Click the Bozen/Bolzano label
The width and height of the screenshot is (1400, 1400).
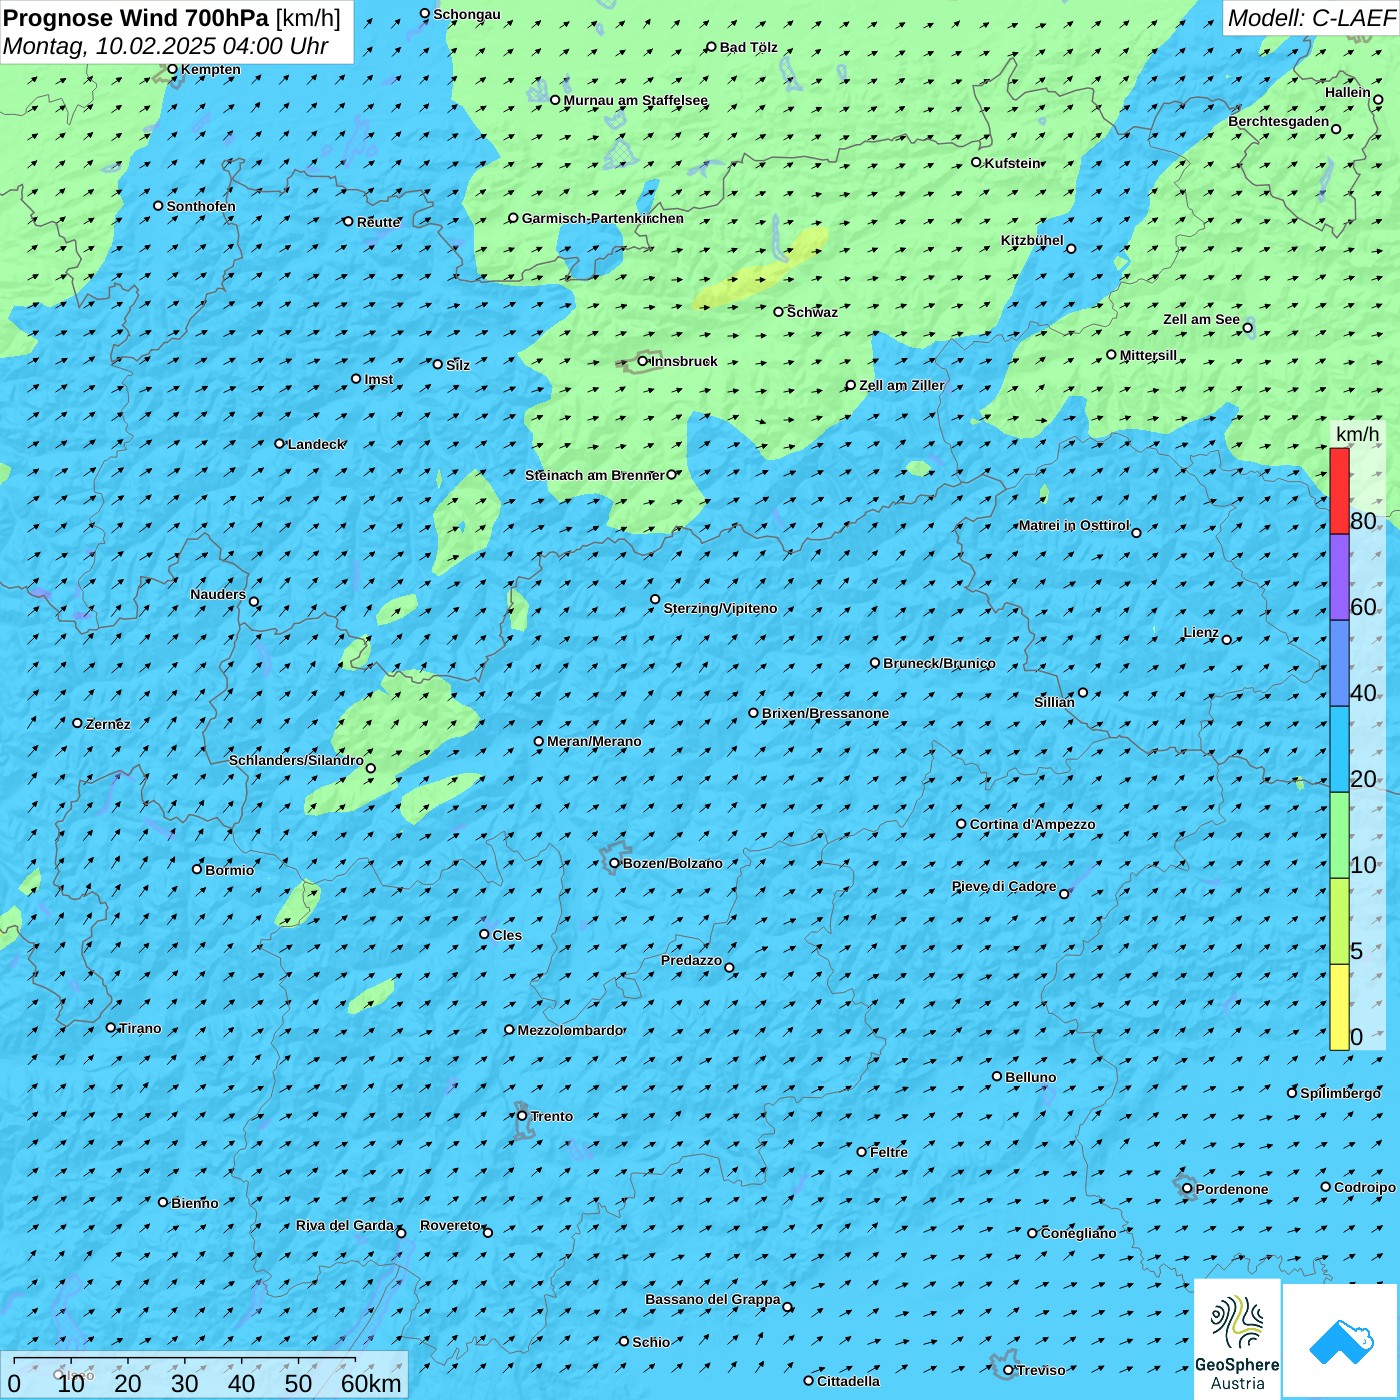pyautogui.click(x=672, y=863)
